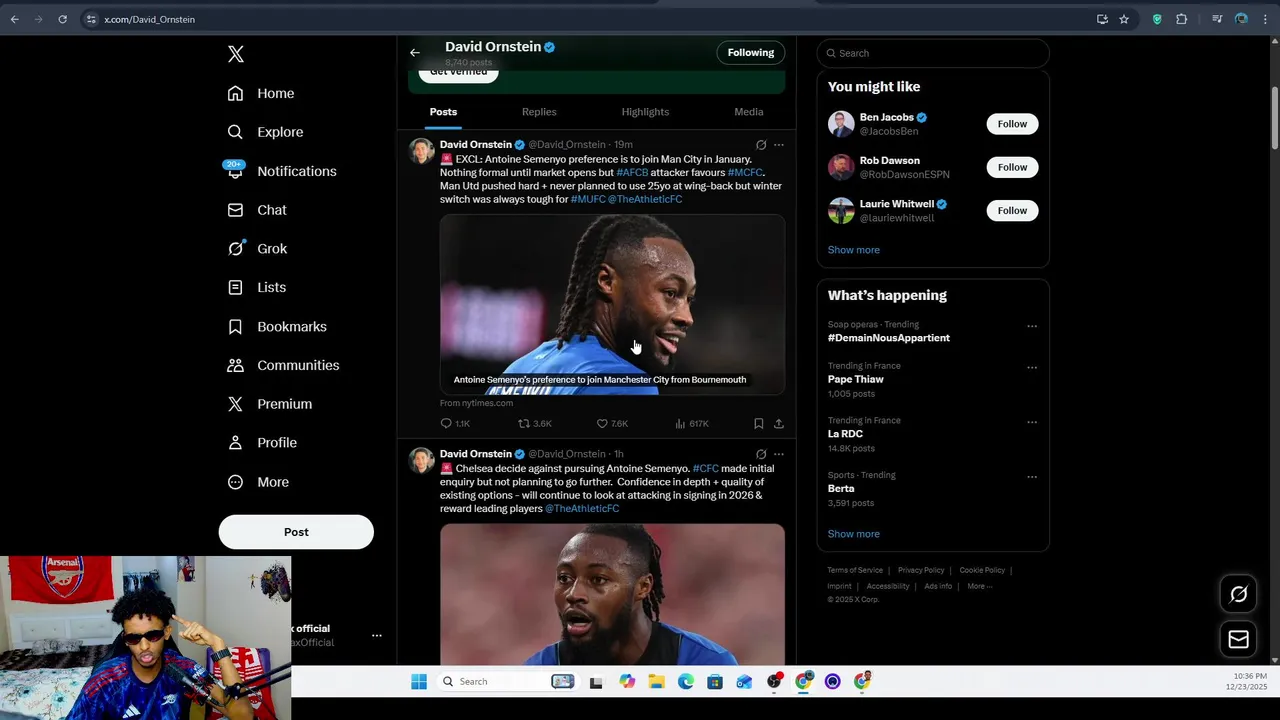Open #DemainNousAppartient trend

pos(889,338)
